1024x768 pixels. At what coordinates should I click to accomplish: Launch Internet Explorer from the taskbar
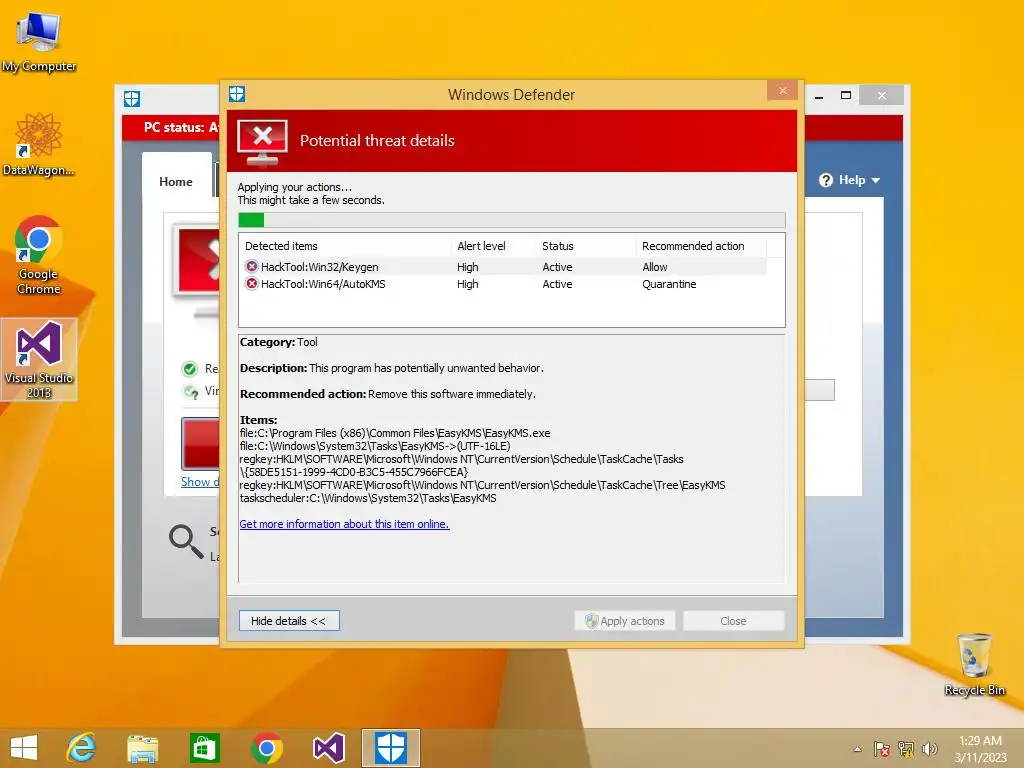click(82, 748)
